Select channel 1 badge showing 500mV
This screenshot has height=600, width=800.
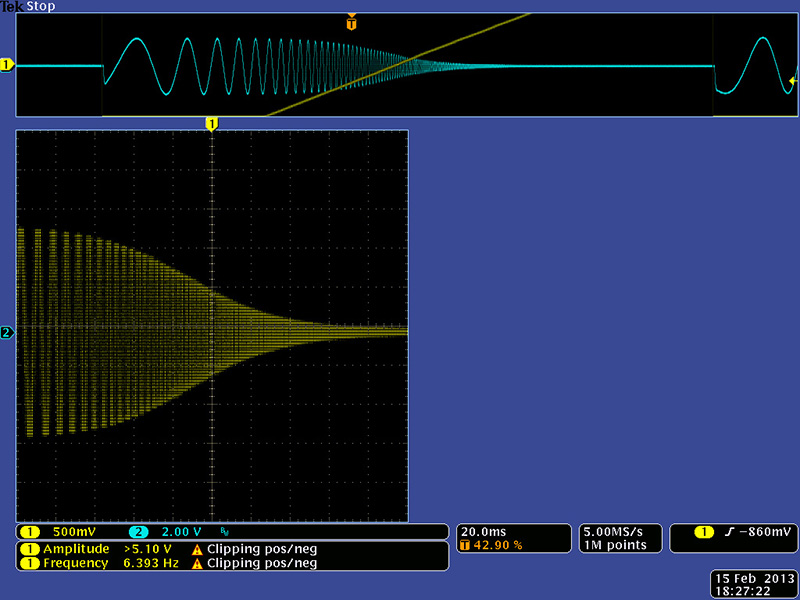[60, 532]
